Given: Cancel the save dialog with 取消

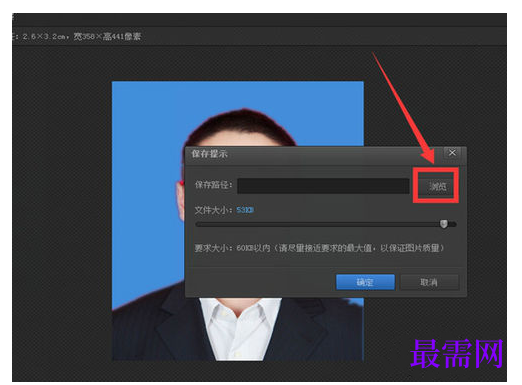Looking at the screenshot, I should pyautogui.click(x=429, y=282).
